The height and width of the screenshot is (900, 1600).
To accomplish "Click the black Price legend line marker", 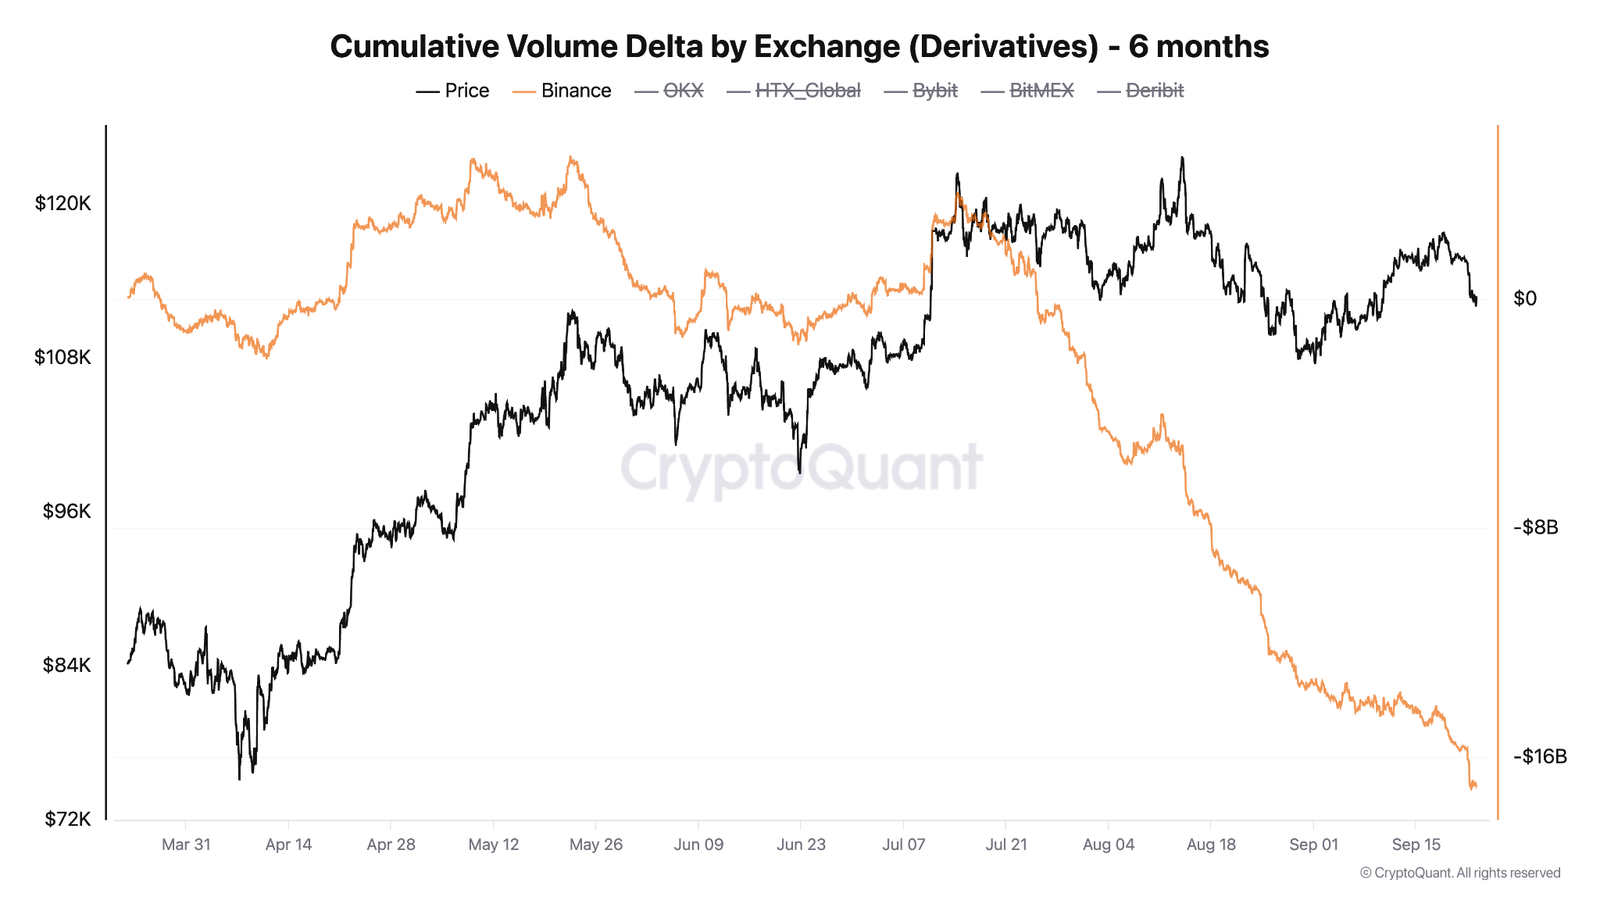I will pos(428,92).
